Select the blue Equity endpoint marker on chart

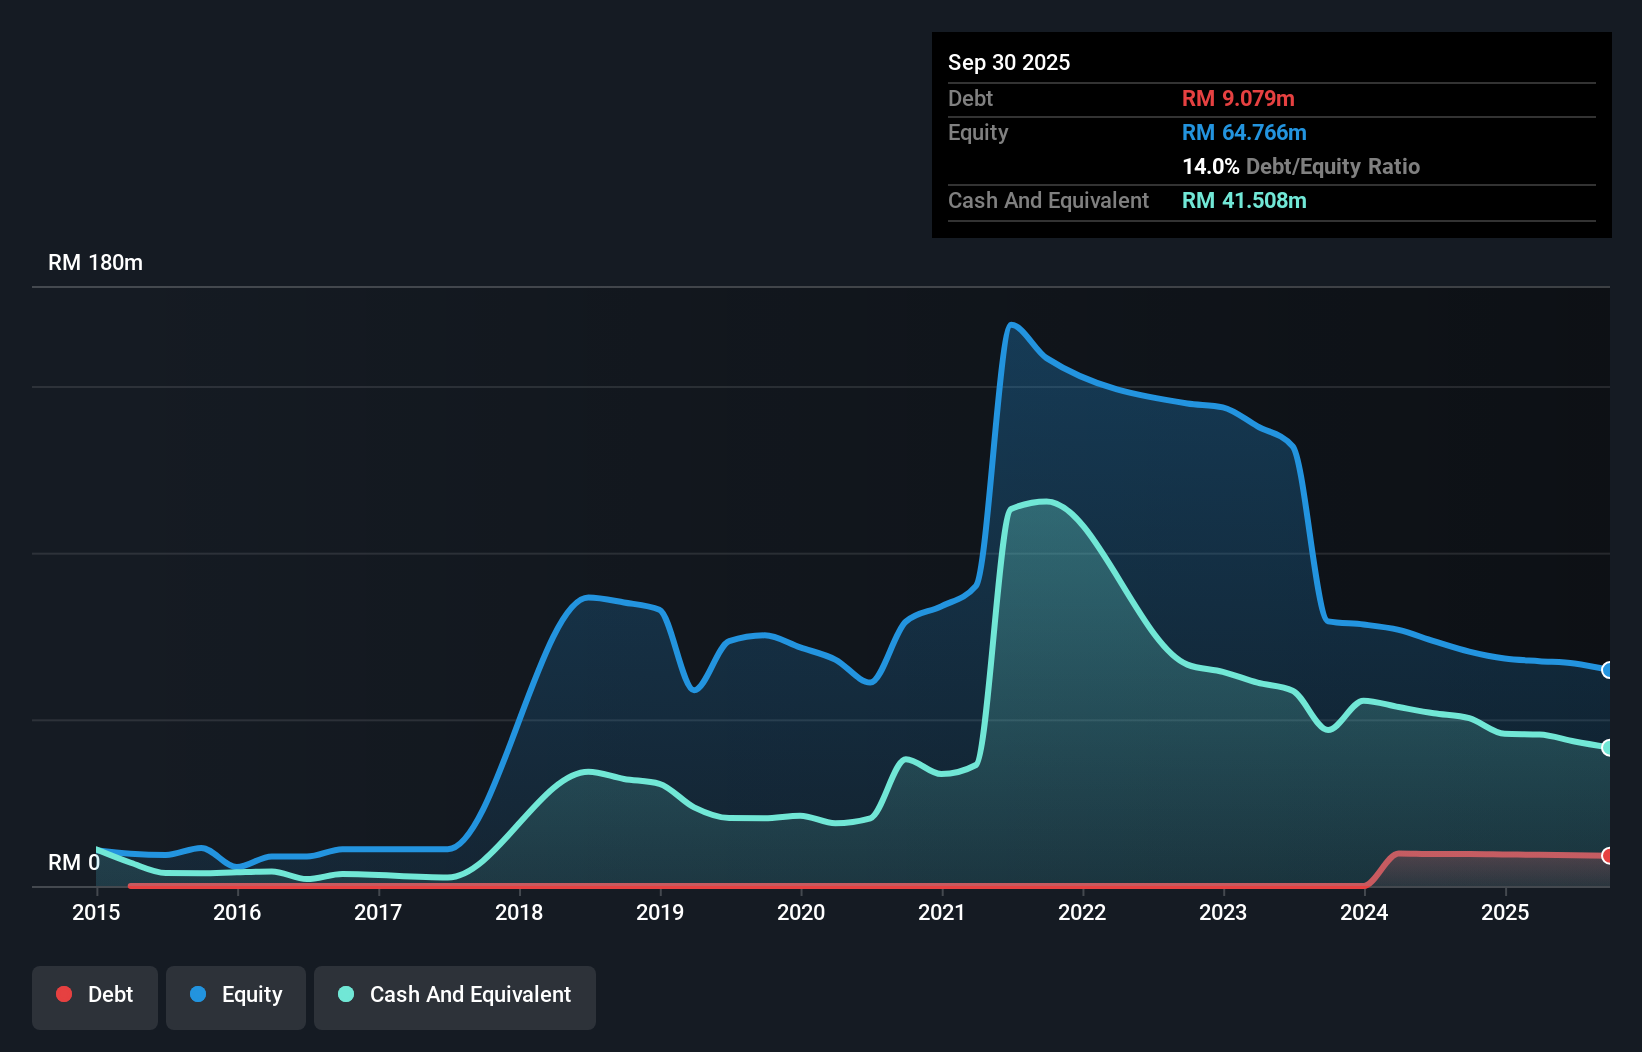(1607, 671)
